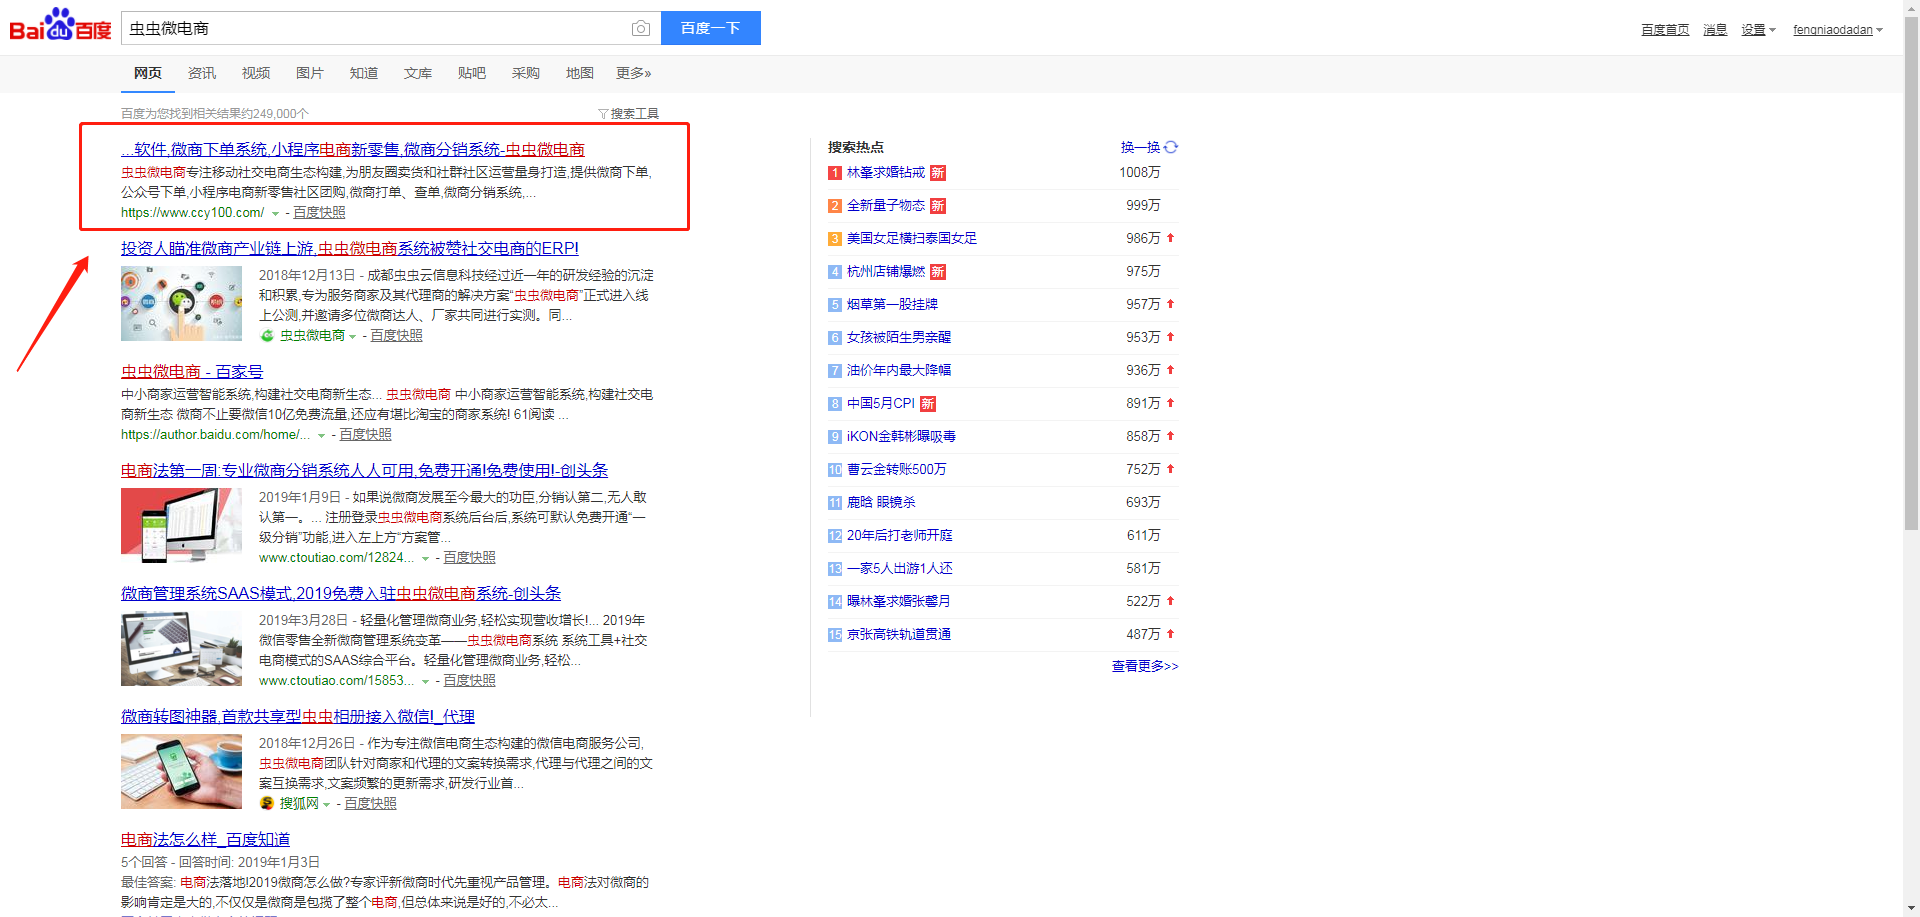Screen dimensions: 1920x917
Task: Open thumbnail of 微商转图神器 result
Action: click(x=181, y=771)
